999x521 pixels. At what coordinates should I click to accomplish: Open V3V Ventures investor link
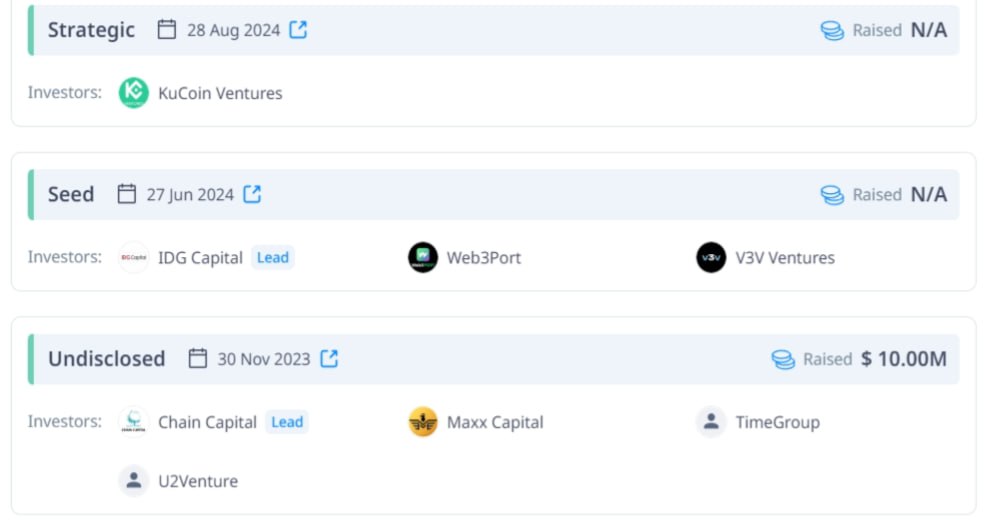coord(785,257)
